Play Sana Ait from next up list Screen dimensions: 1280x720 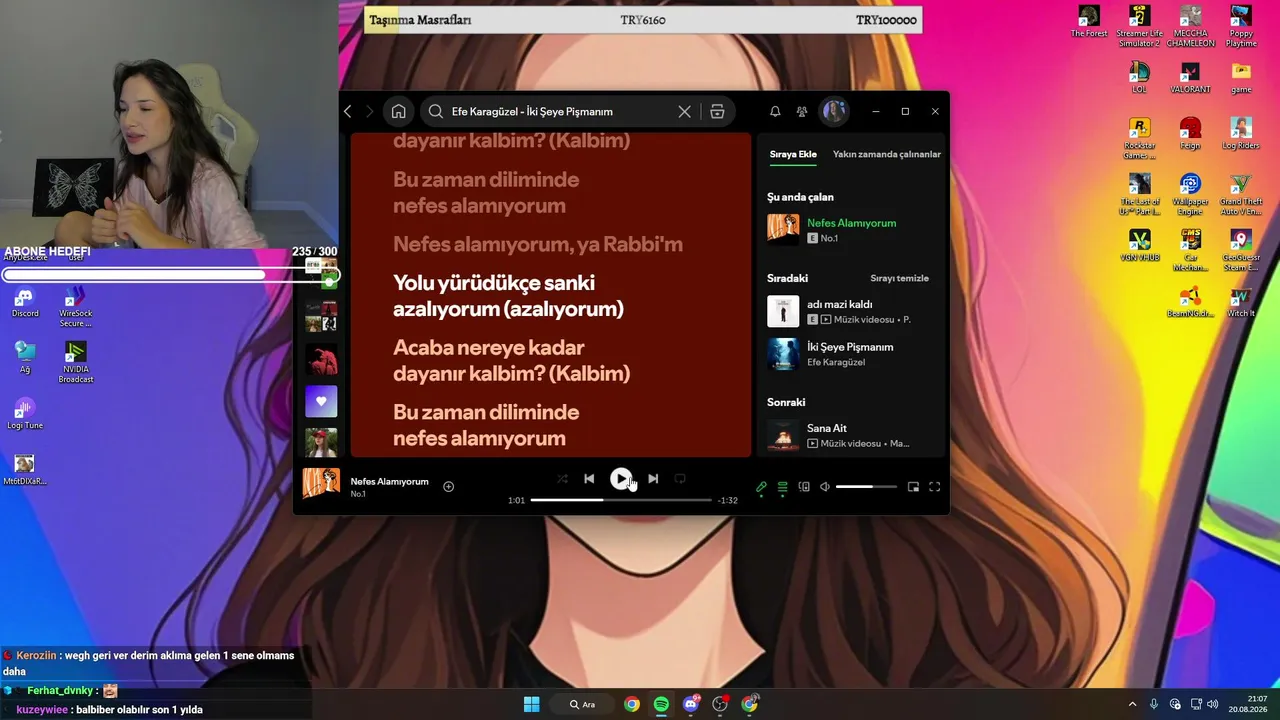pyautogui.click(x=852, y=435)
